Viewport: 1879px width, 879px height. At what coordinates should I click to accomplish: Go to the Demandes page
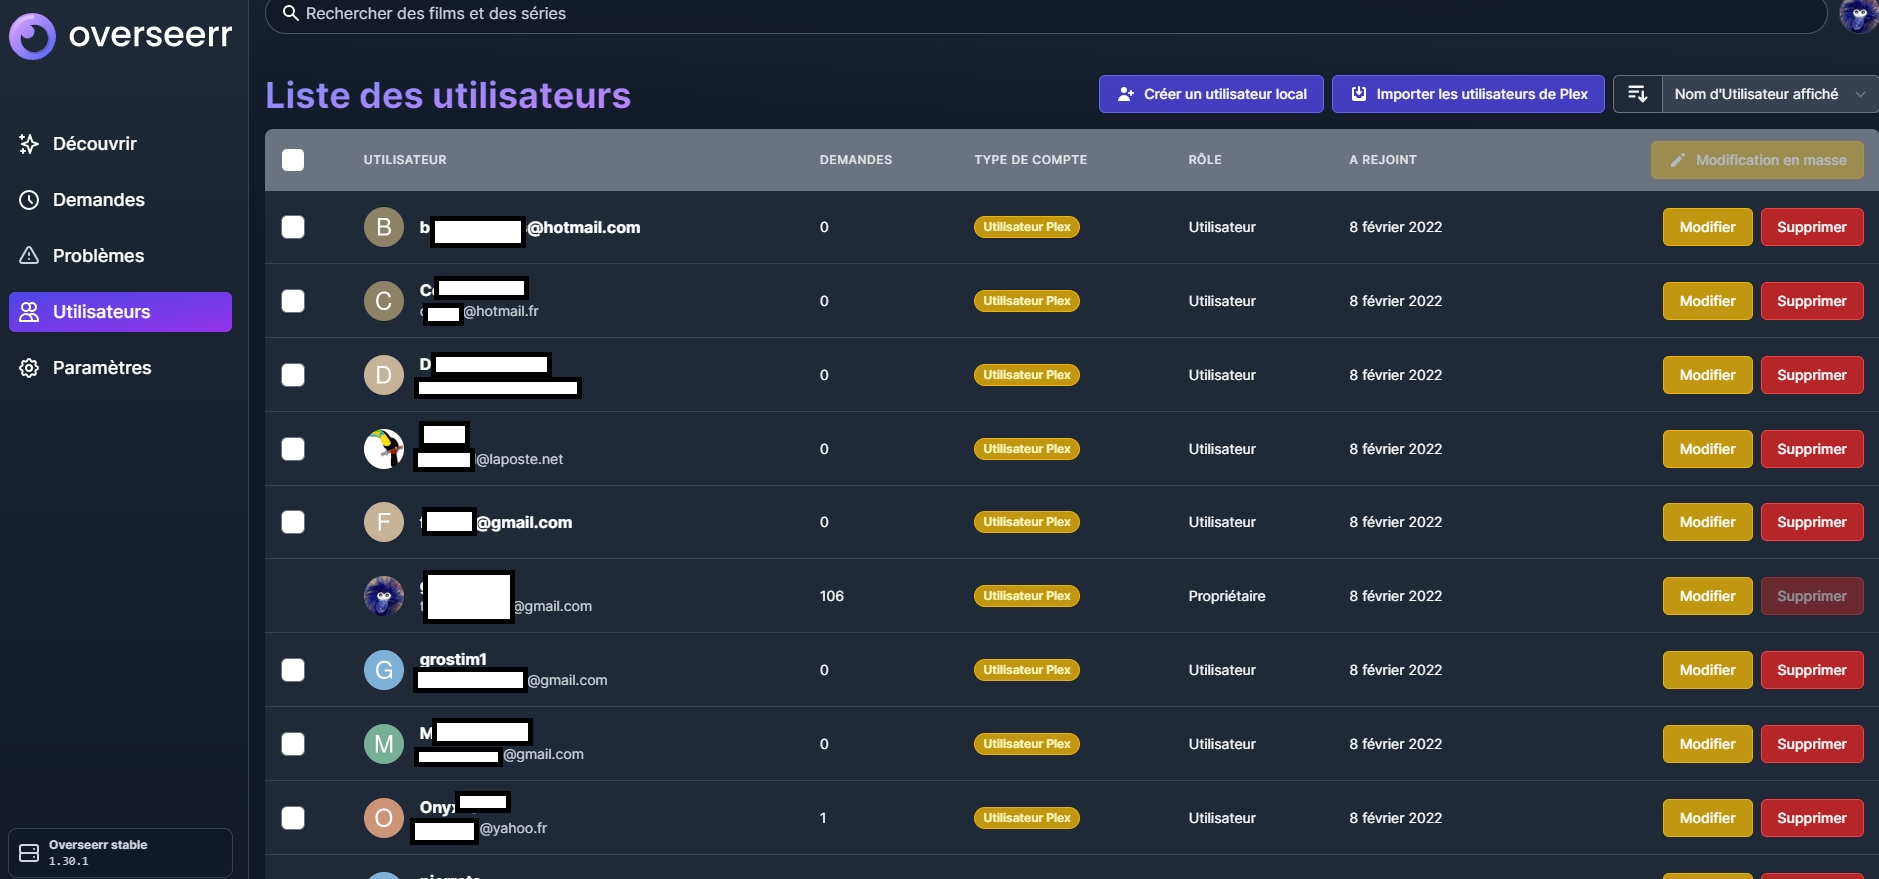point(98,200)
